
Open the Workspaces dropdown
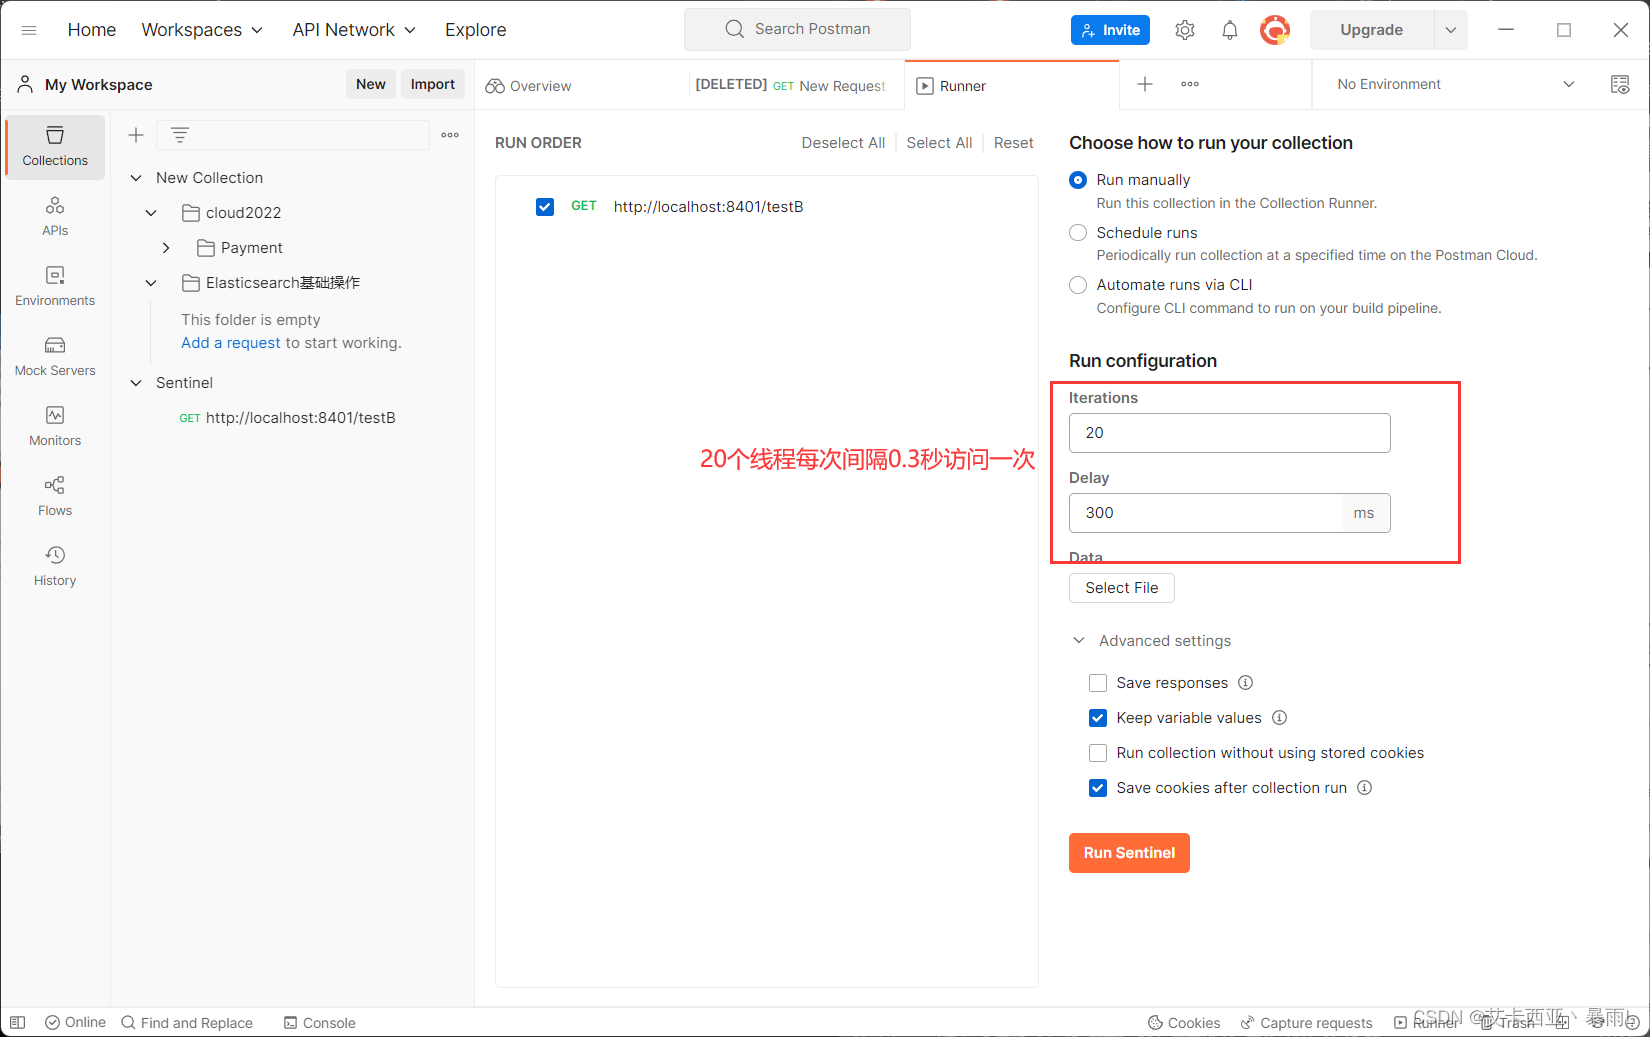point(202,30)
